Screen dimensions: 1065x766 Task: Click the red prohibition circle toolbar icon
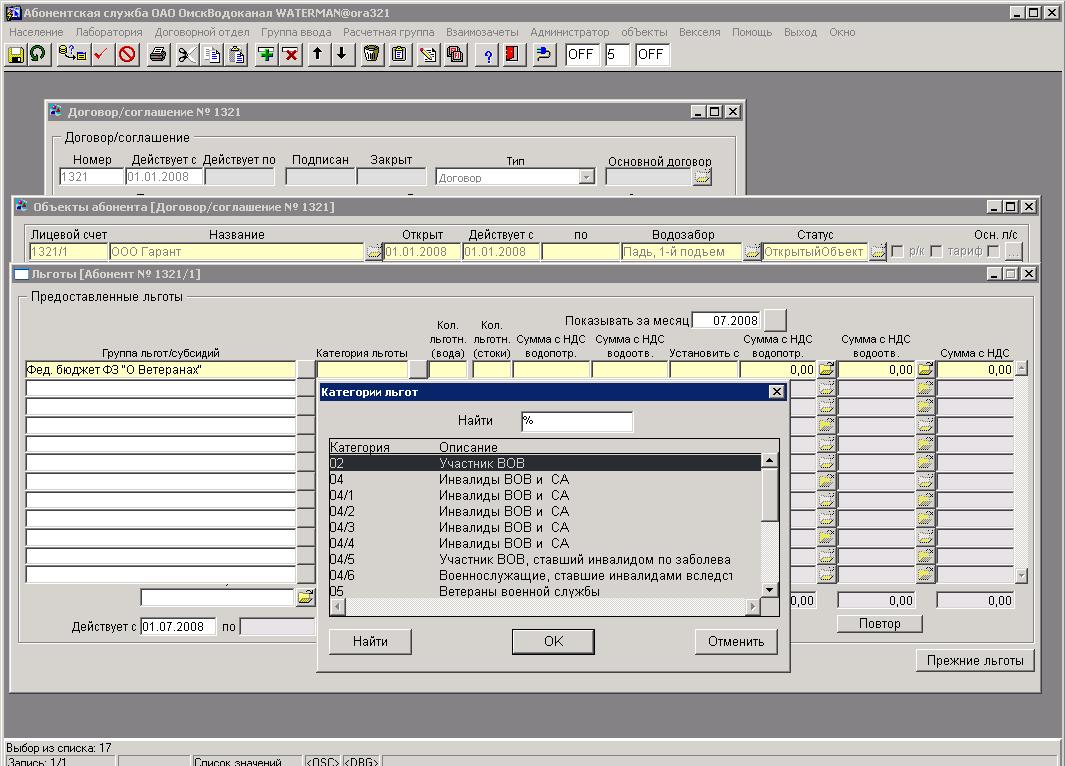(x=127, y=55)
